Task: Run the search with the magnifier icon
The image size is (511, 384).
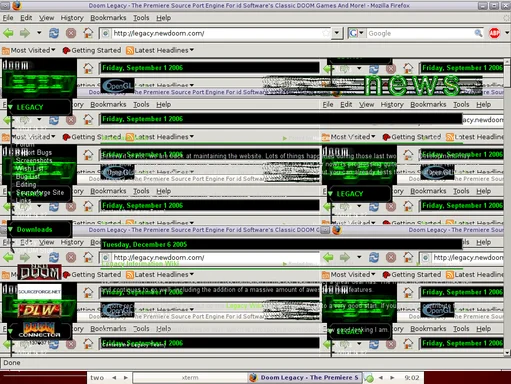Action: click(478, 33)
